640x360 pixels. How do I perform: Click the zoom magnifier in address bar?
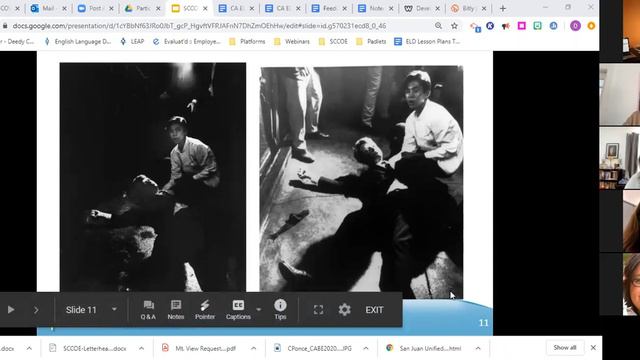tap(438, 26)
